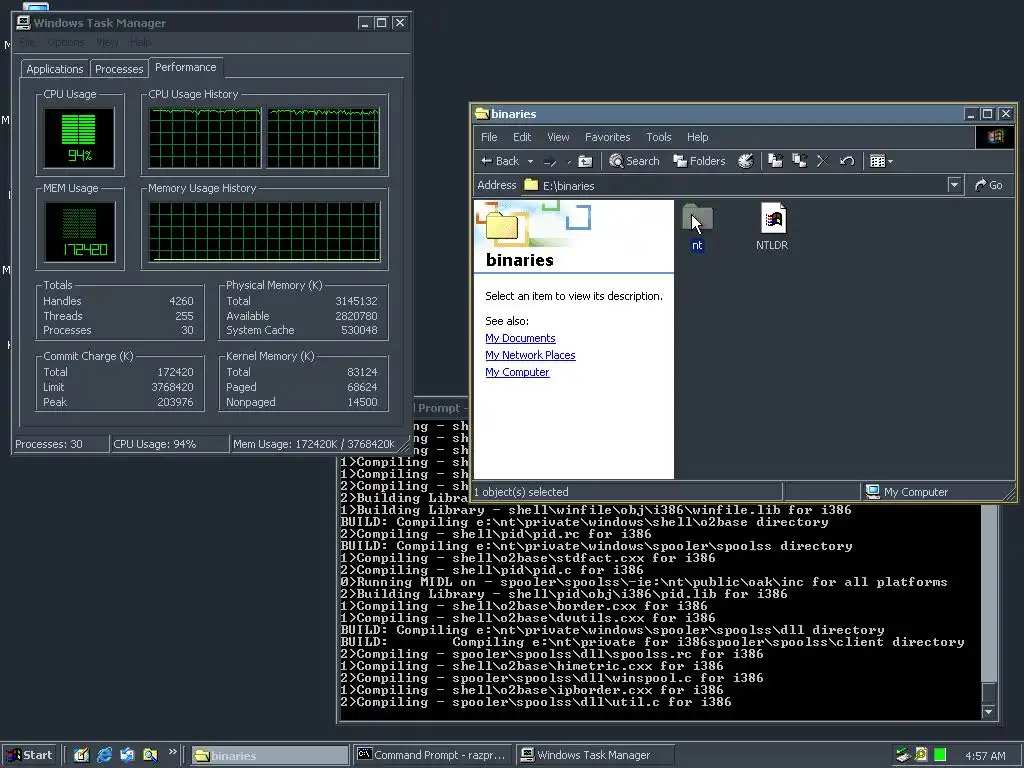The height and width of the screenshot is (768, 1024).
Task: Click the MEM Usage 172420 gauge
Action: pyautogui.click(x=80, y=232)
